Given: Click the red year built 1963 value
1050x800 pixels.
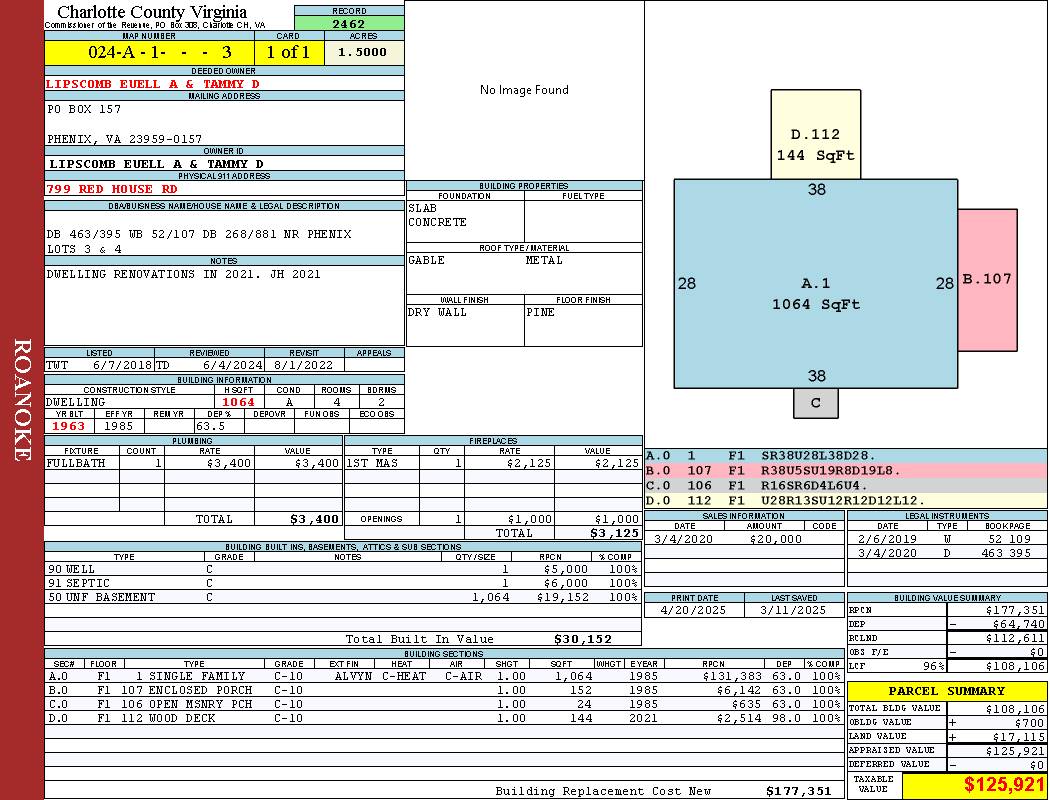Looking at the screenshot, I should tap(69, 426).
